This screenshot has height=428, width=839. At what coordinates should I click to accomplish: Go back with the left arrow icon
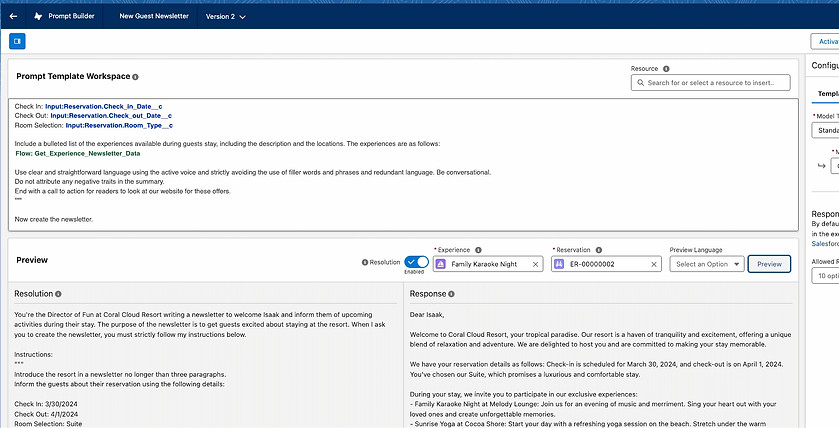coord(13,17)
